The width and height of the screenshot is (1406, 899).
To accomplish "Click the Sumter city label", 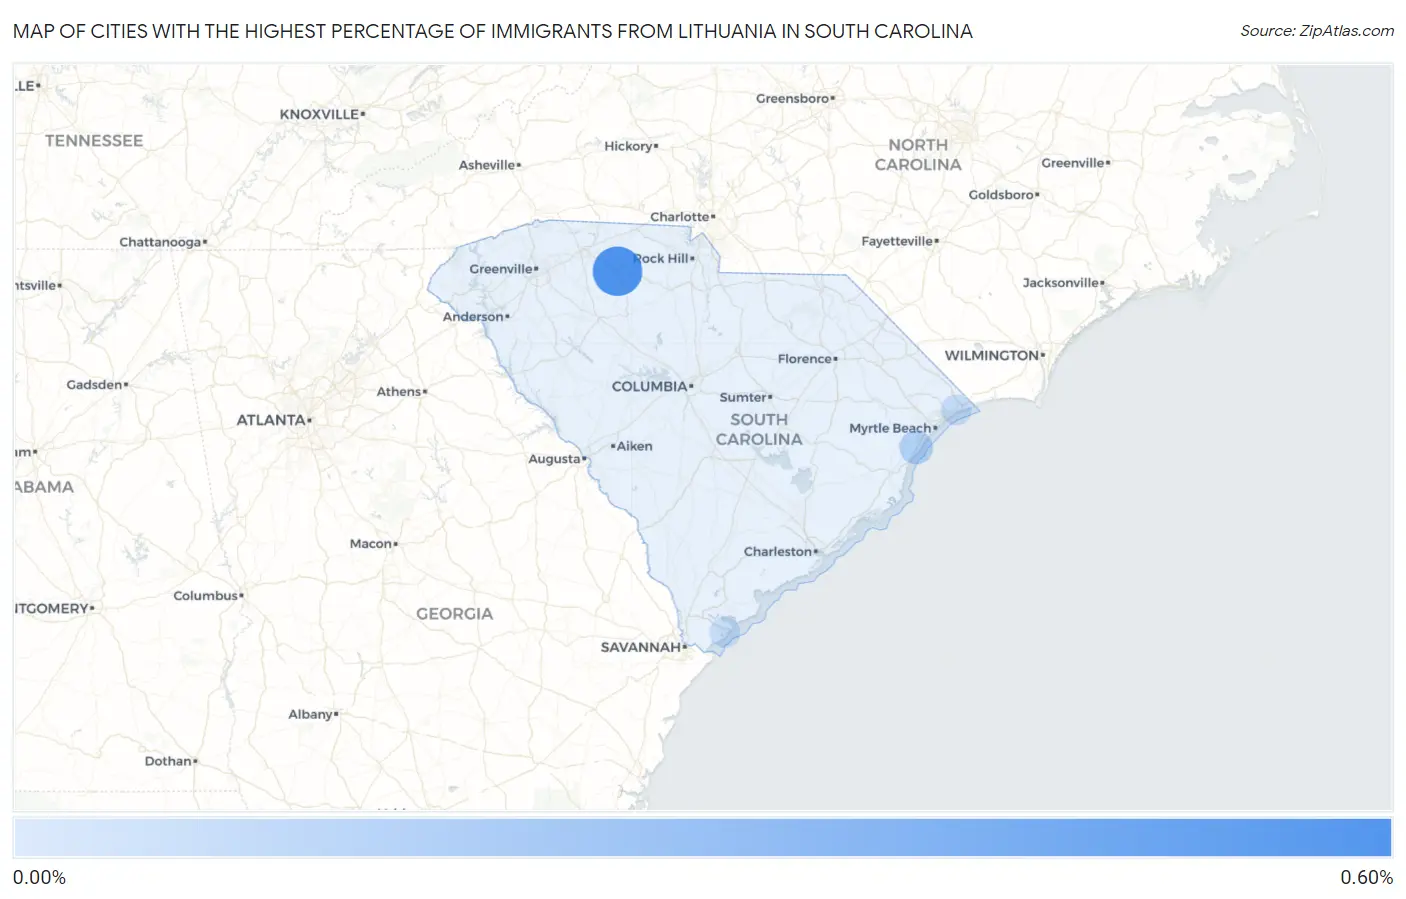I will tap(743, 397).
